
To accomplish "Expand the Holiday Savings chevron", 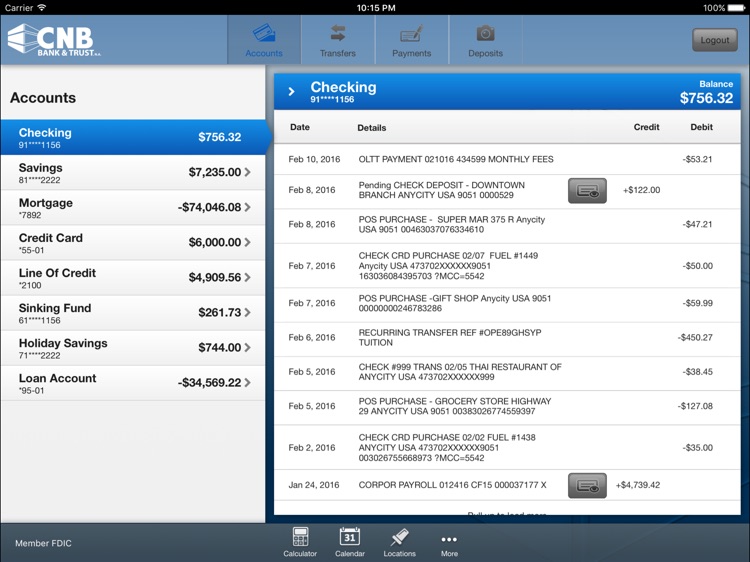I will [247, 347].
